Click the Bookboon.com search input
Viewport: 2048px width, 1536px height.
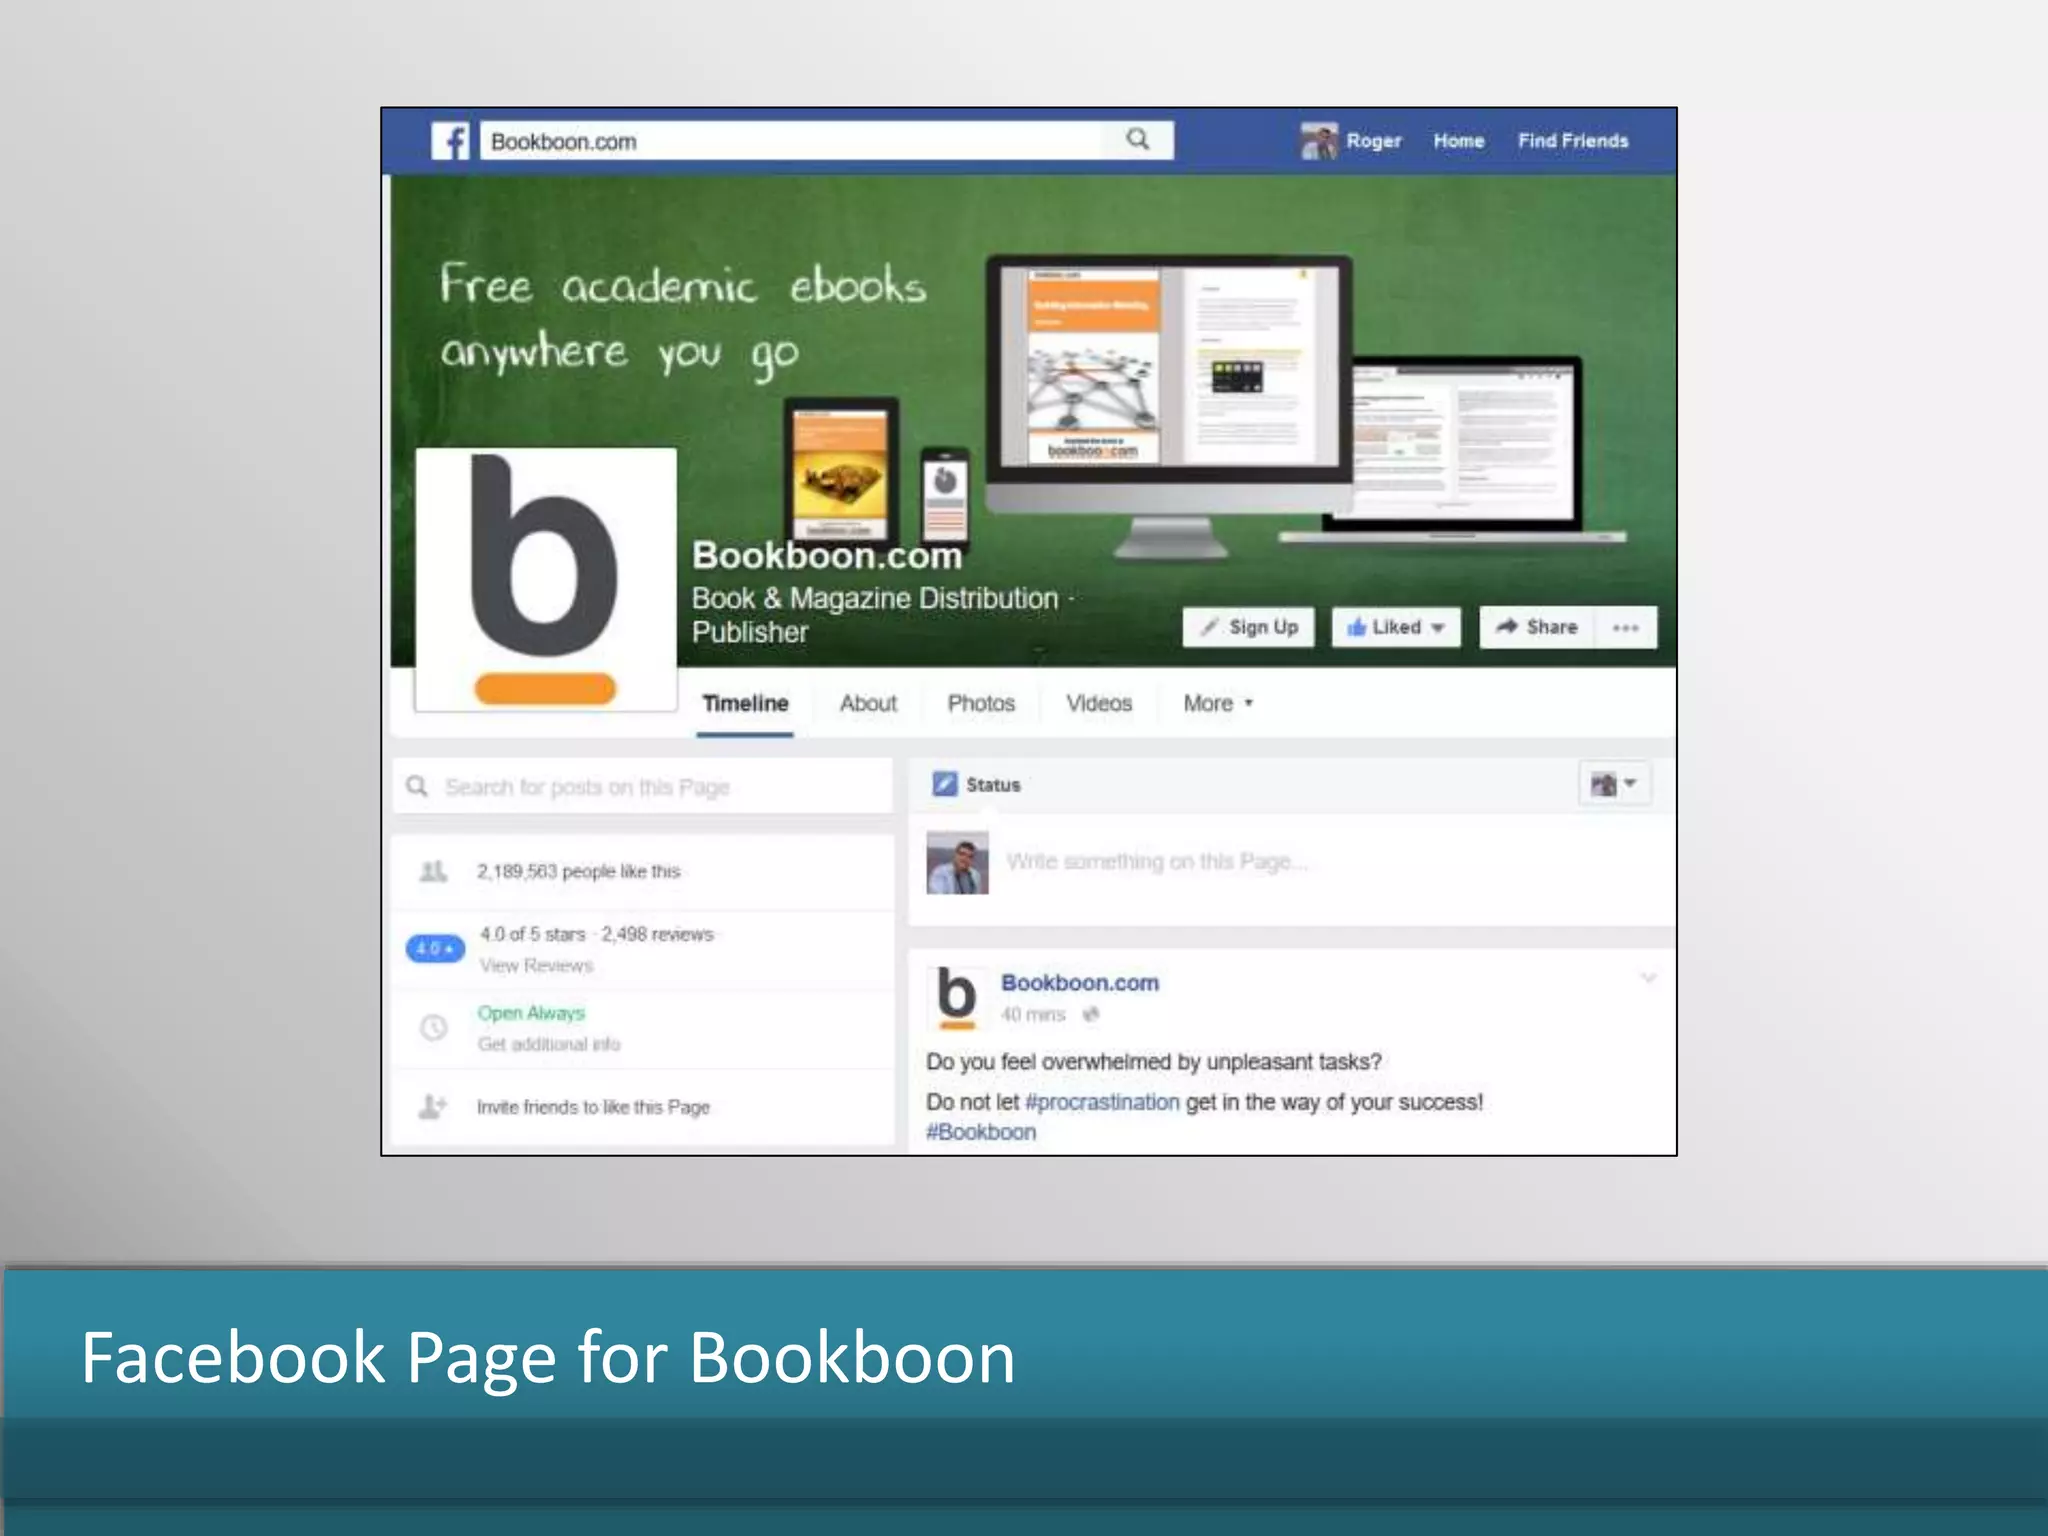click(x=792, y=141)
